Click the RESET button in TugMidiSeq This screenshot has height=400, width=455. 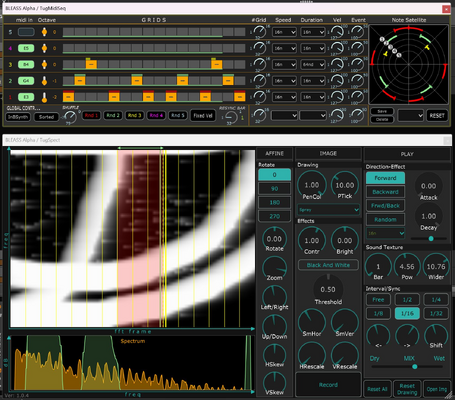[x=437, y=116]
